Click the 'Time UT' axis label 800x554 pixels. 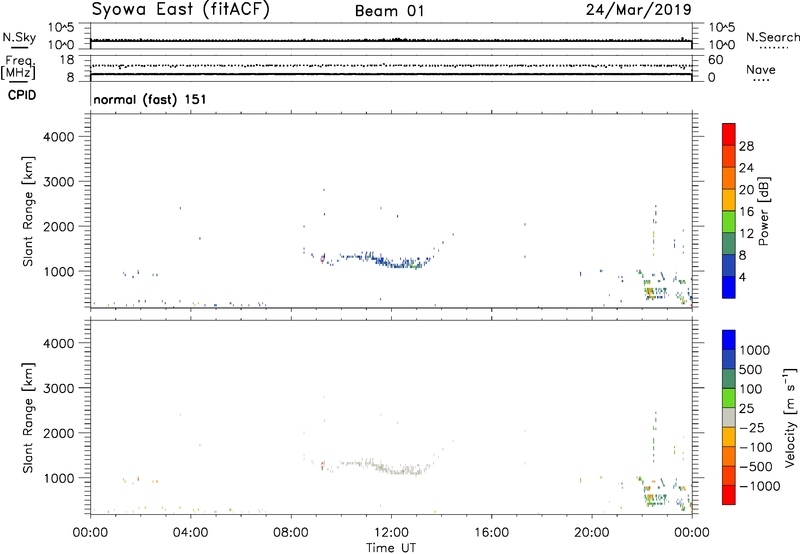[391, 547]
